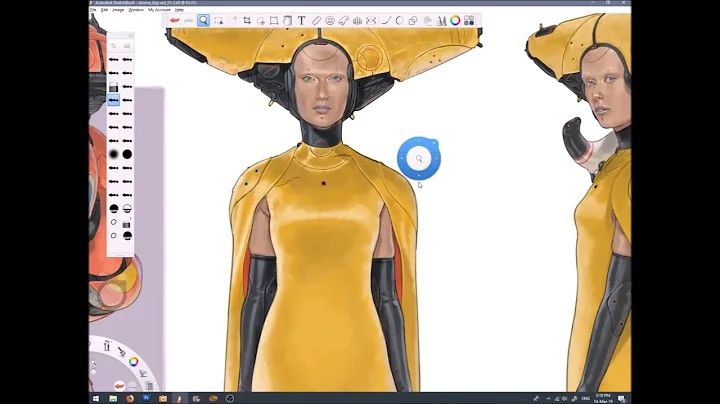Open the Perspective Guides tool

tap(357, 21)
